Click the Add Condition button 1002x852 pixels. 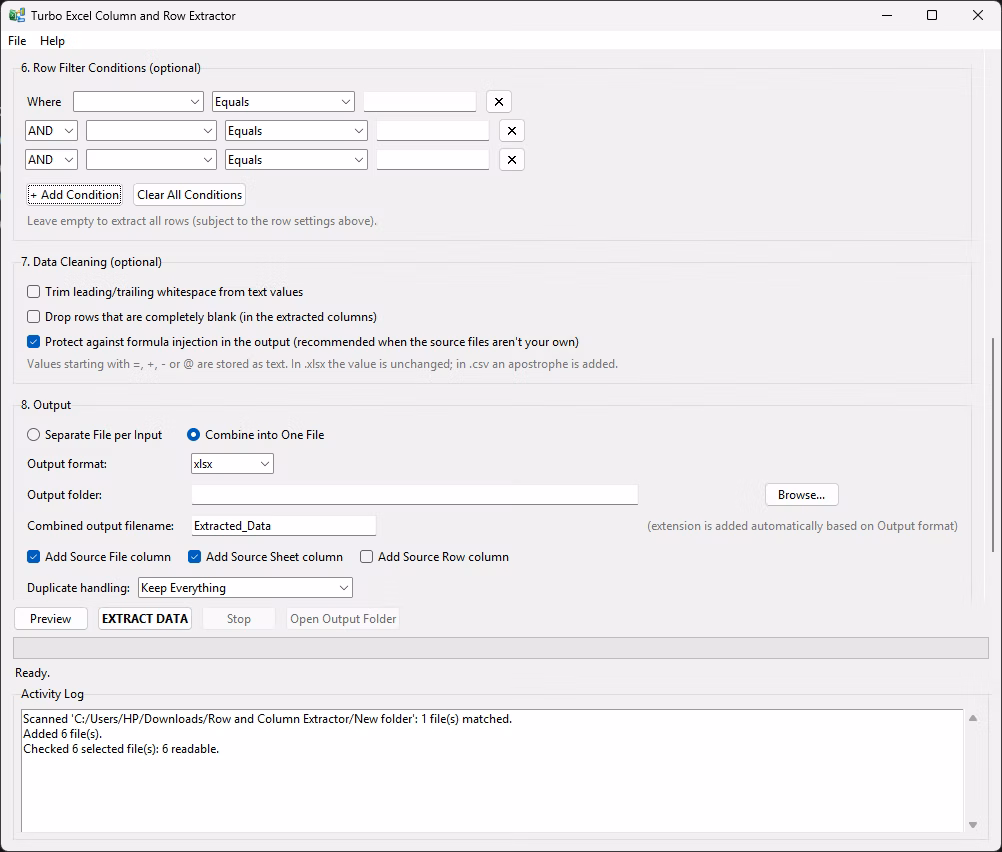coord(74,195)
